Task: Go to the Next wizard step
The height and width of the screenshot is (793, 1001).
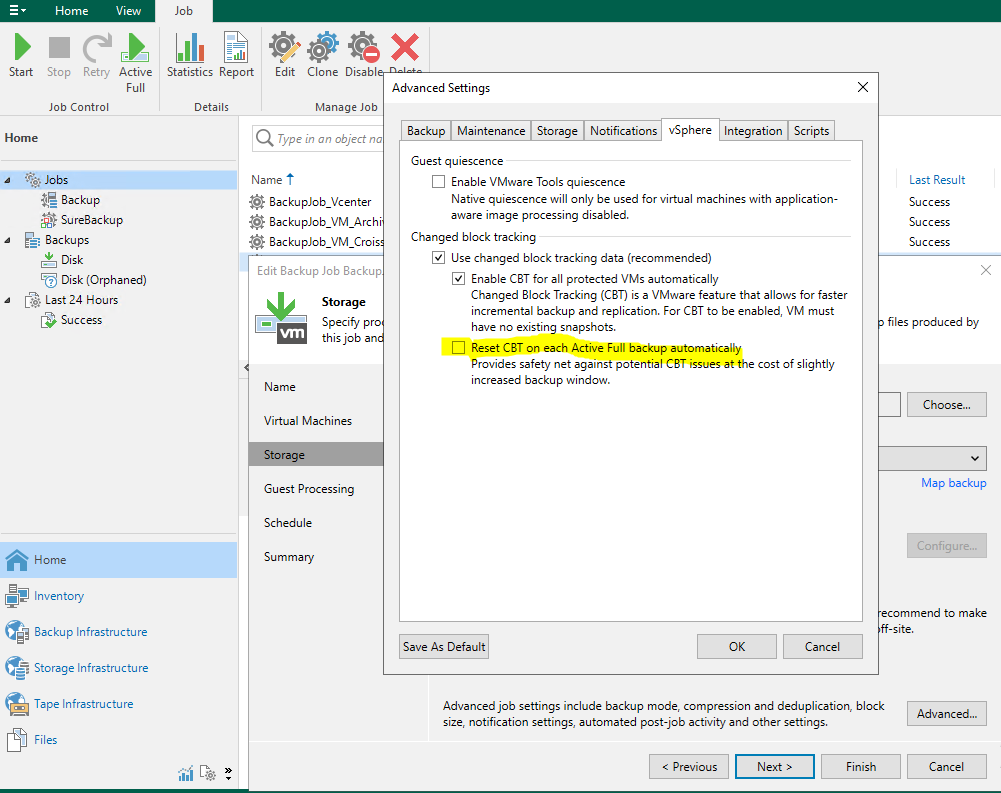Action: pyautogui.click(x=774, y=767)
